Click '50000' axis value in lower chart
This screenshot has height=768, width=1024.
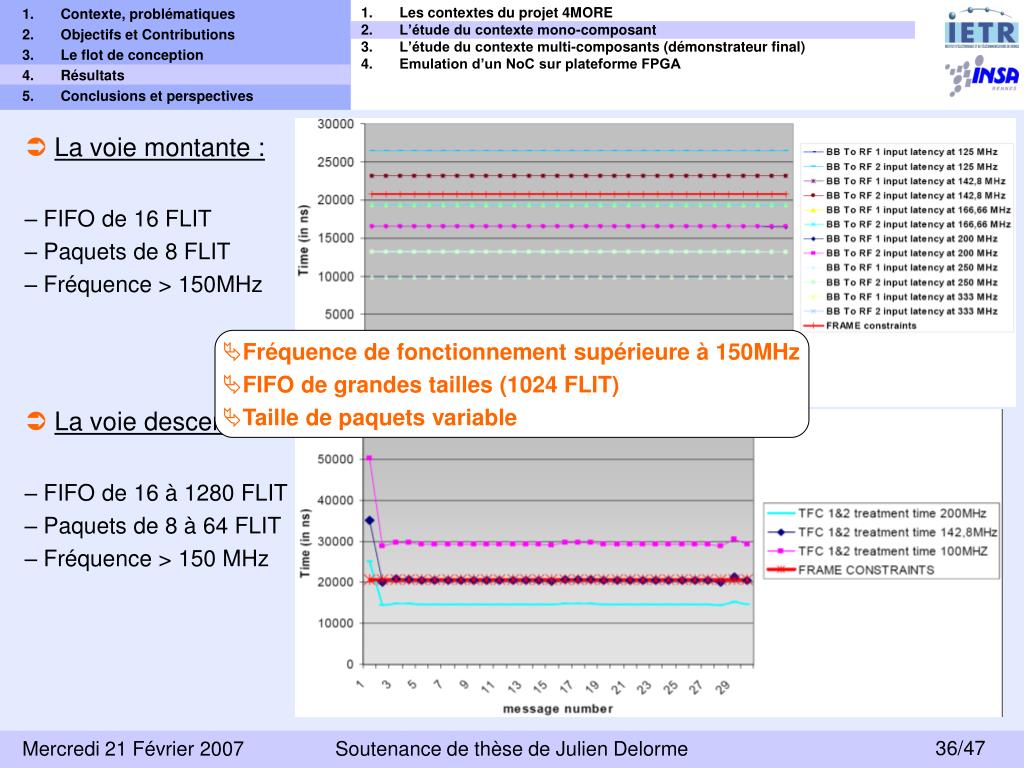[336, 459]
